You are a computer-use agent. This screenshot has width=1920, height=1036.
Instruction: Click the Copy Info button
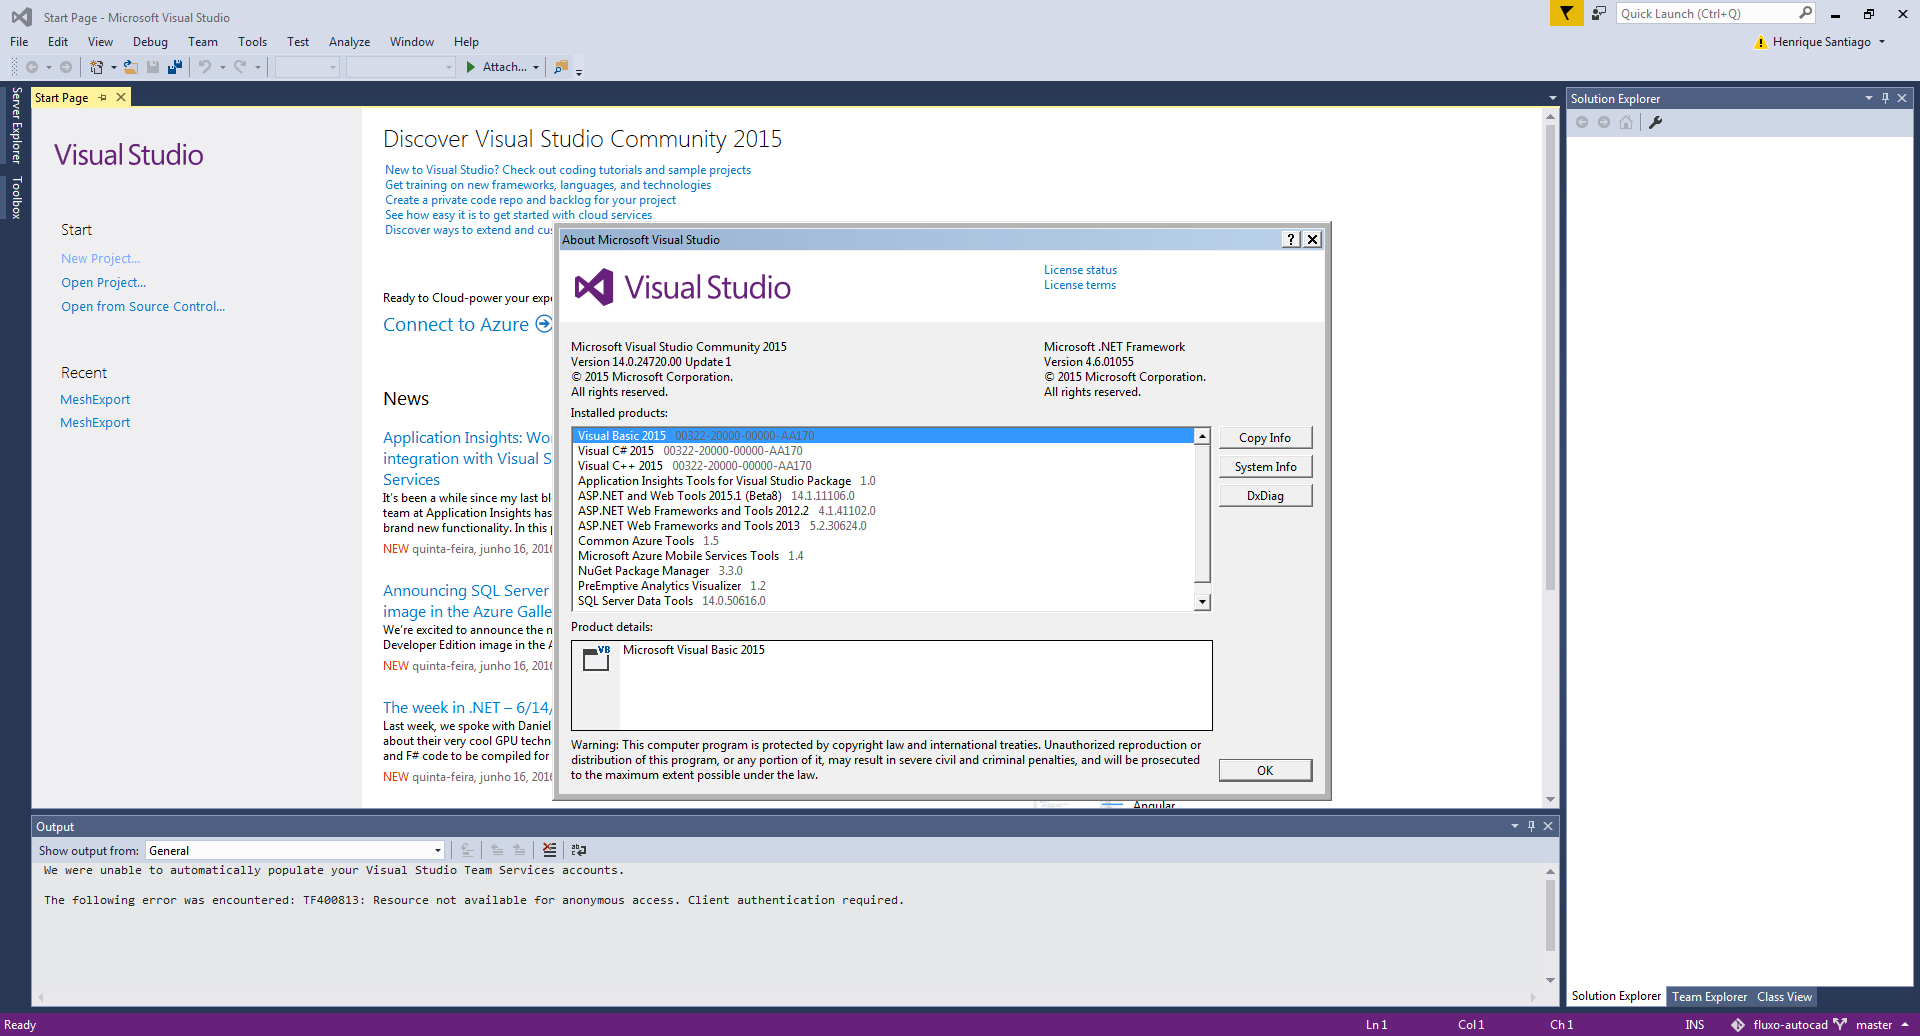pos(1265,438)
